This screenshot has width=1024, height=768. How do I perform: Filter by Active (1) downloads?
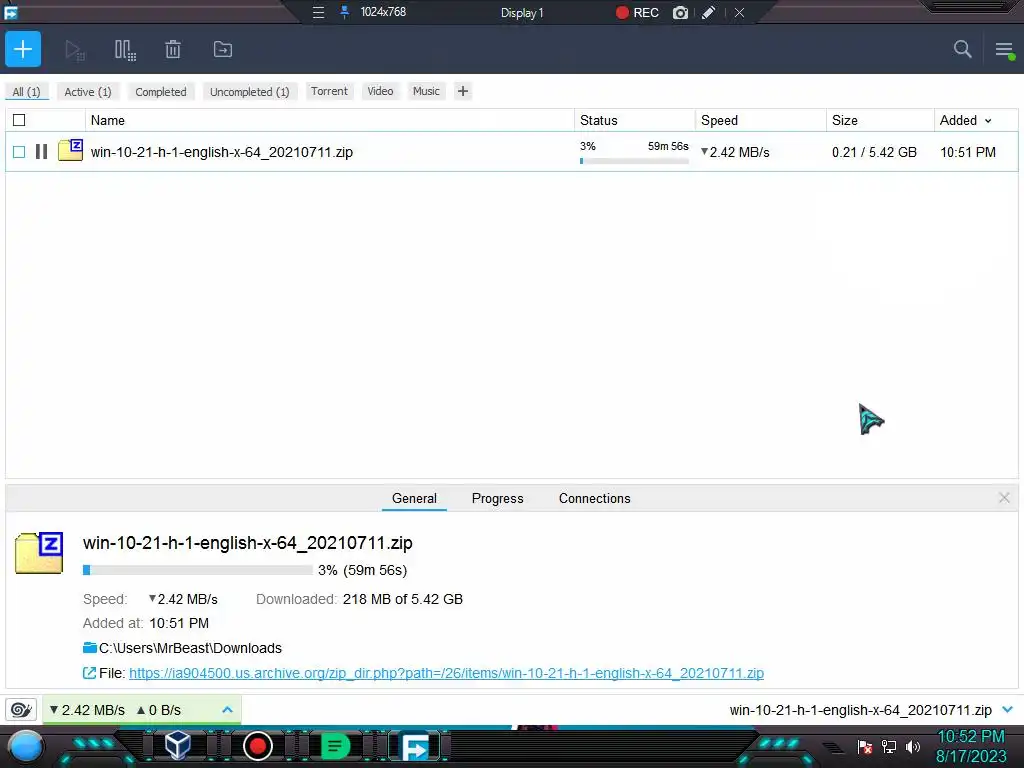88,92
